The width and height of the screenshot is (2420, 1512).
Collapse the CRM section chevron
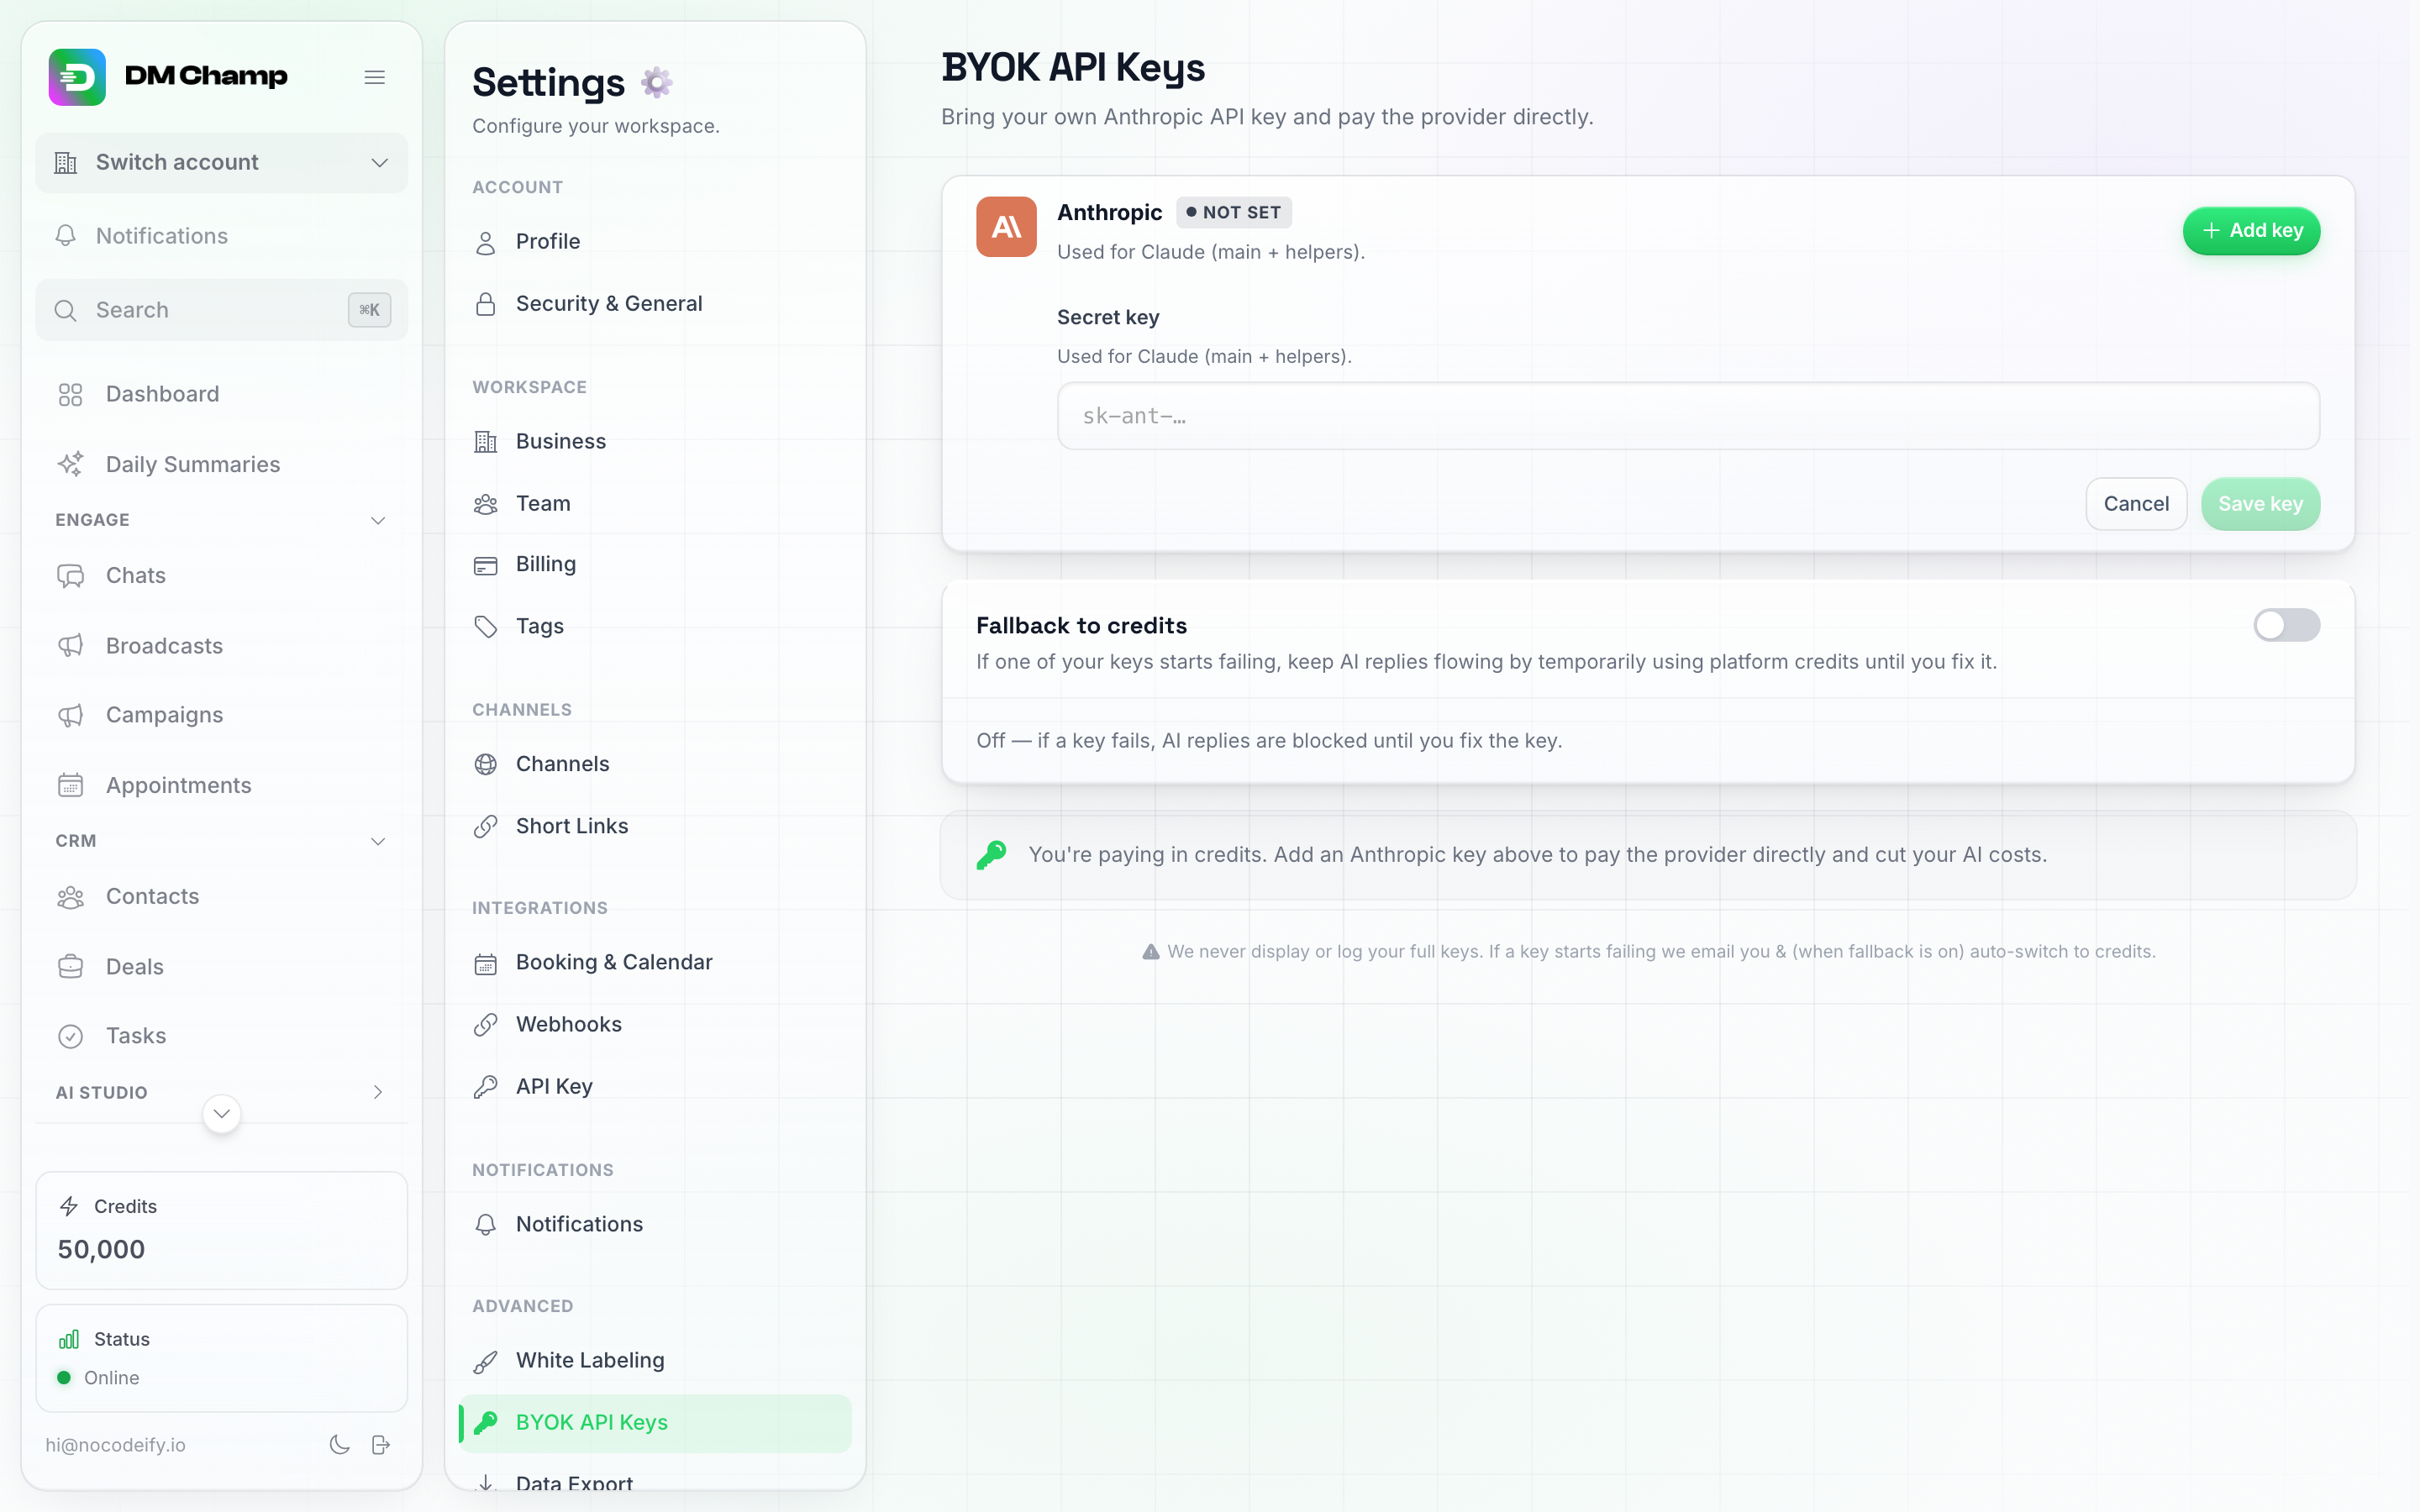(x=378, y=841)
